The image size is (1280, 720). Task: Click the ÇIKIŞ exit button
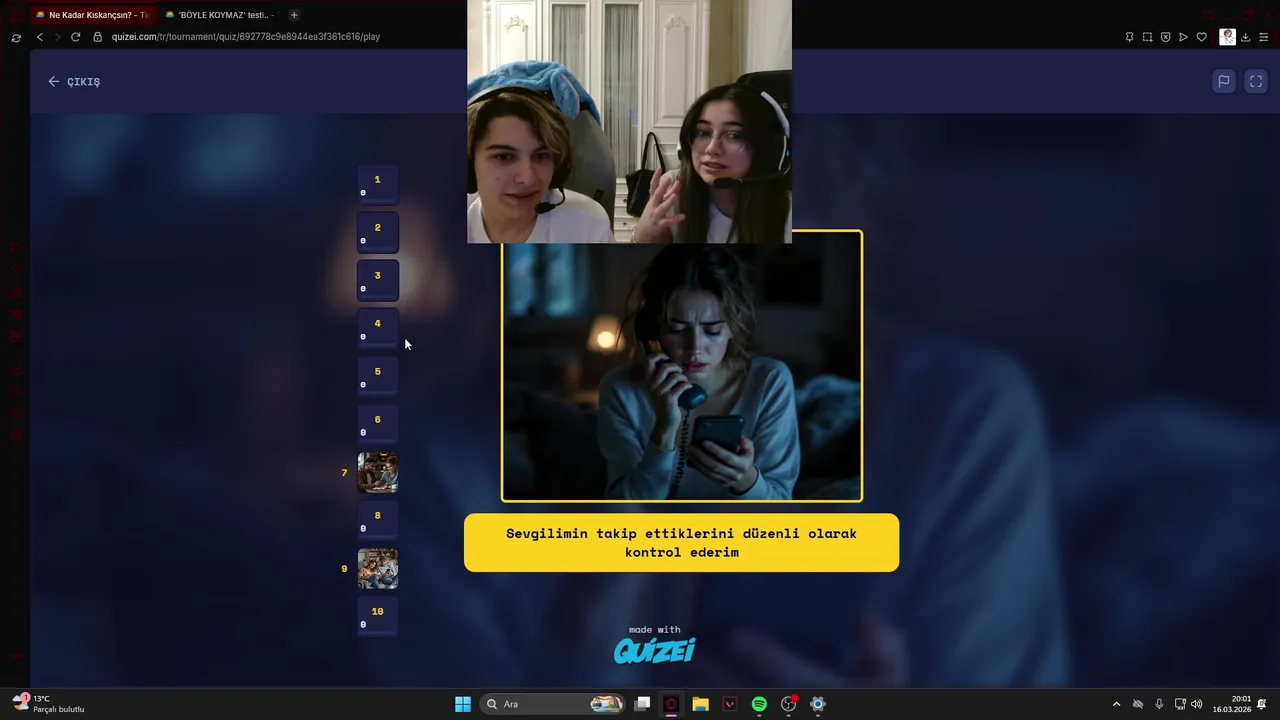pos(74,82)
